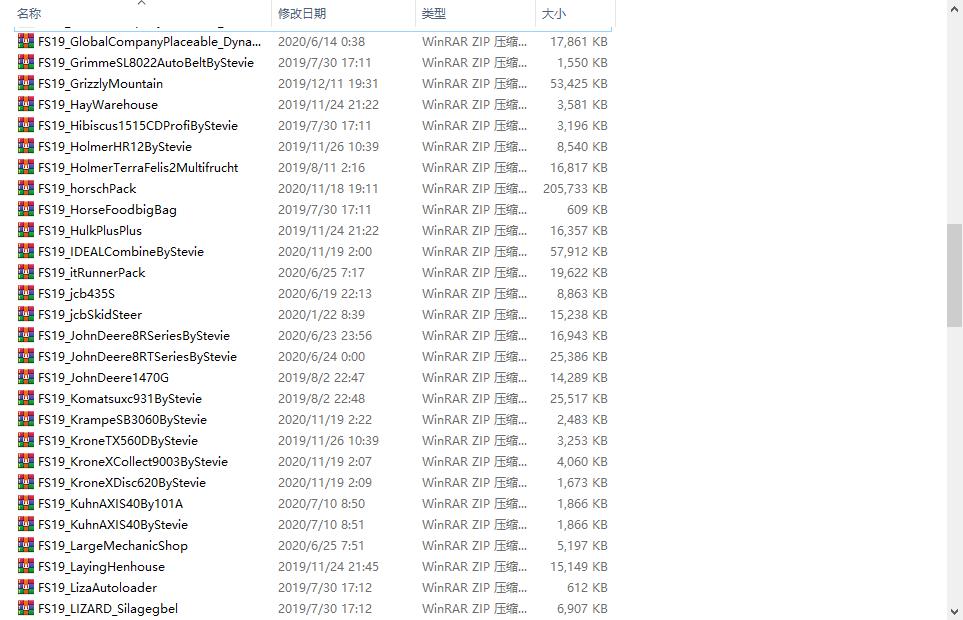Screen dimensions: 963x620
Task: Click the date 2020/1/22 8:39
Action: pos(321,314)
